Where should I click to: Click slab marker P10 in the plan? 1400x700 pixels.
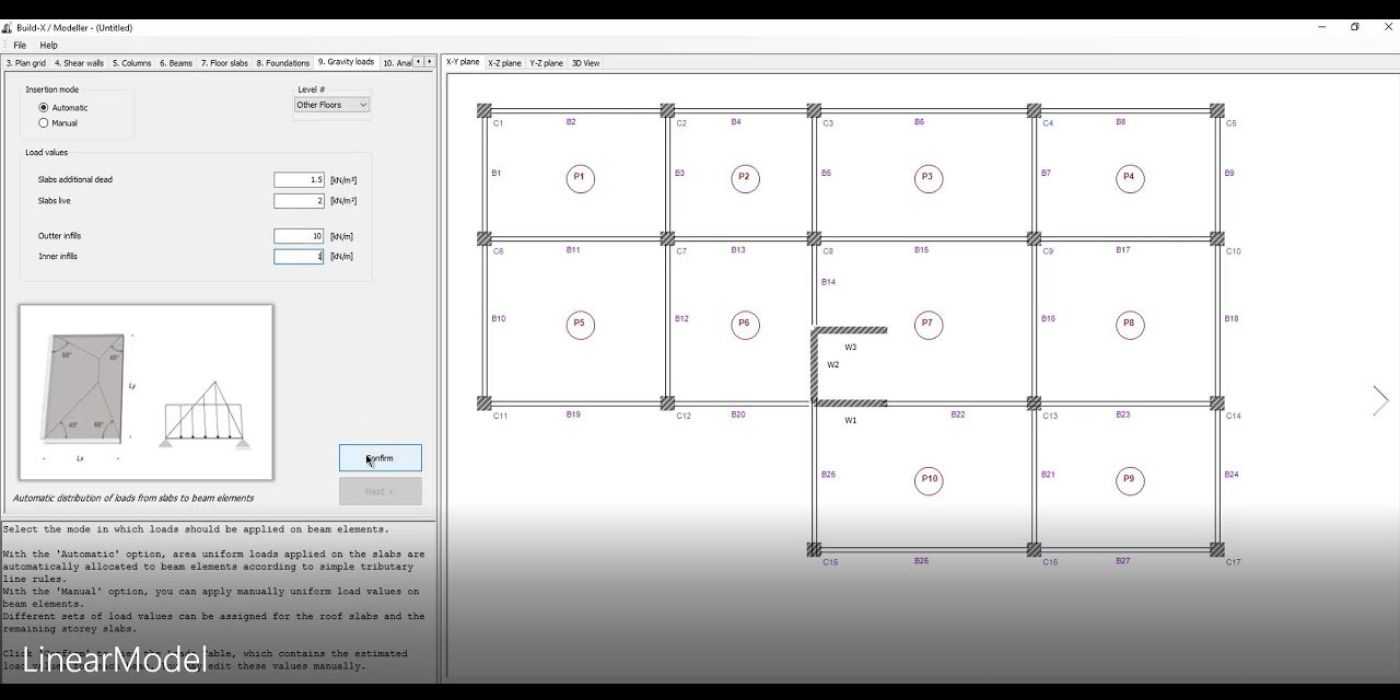(x=929, y=480)
